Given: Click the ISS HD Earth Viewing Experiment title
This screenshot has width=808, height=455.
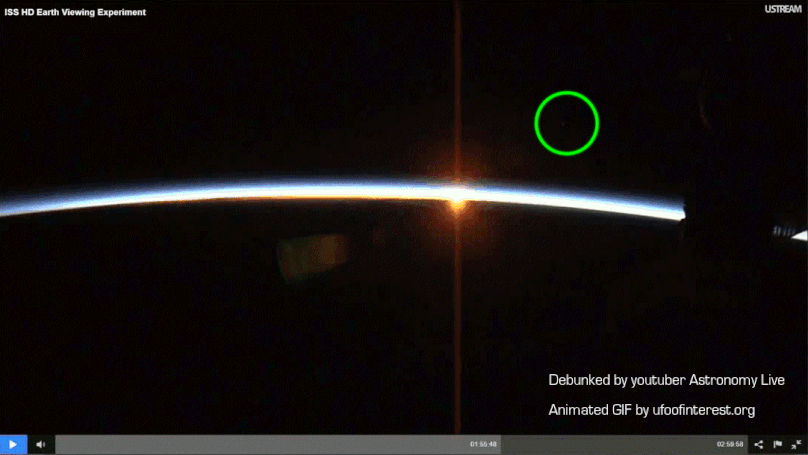Looking at the screenshot, I should tap(75, 12).
